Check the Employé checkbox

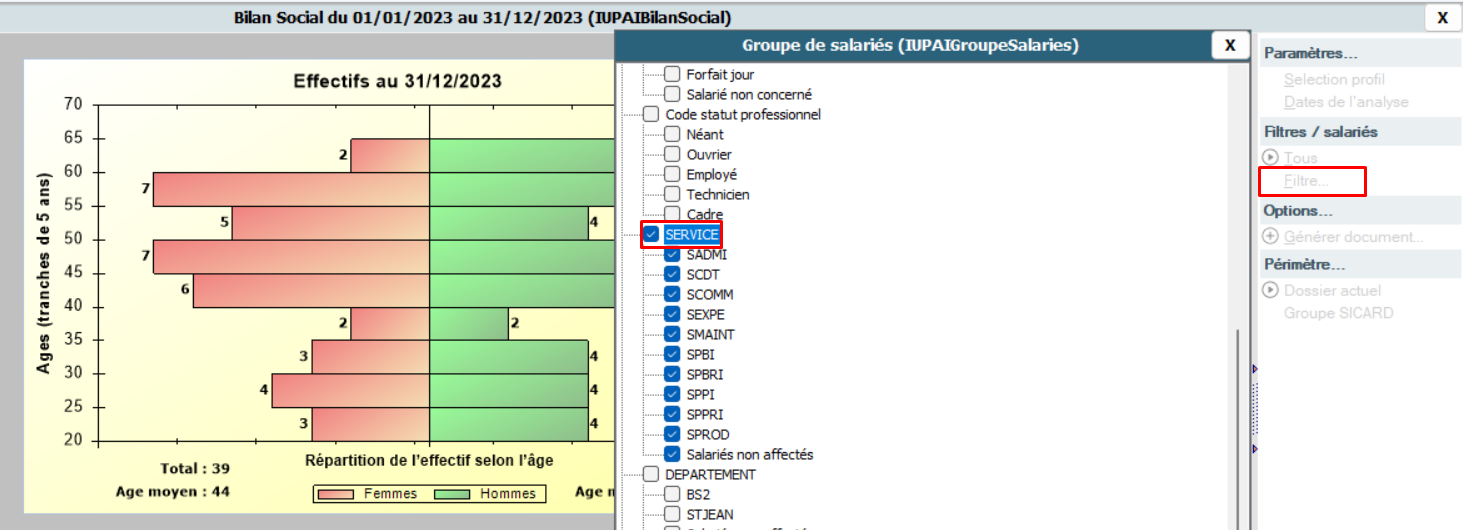tap(672, 174)
